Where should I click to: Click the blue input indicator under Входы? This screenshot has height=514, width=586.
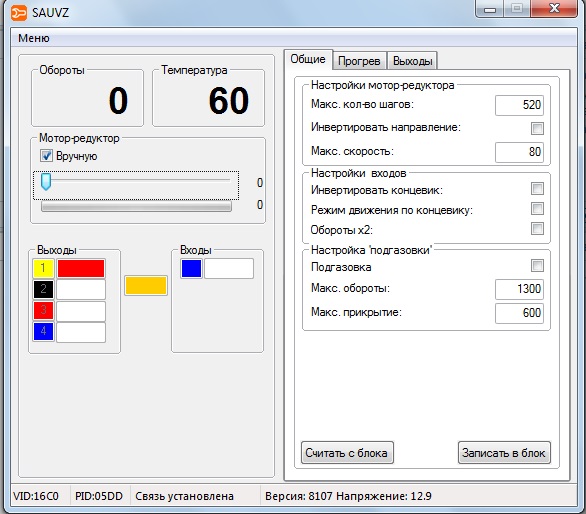coord(191,268)
